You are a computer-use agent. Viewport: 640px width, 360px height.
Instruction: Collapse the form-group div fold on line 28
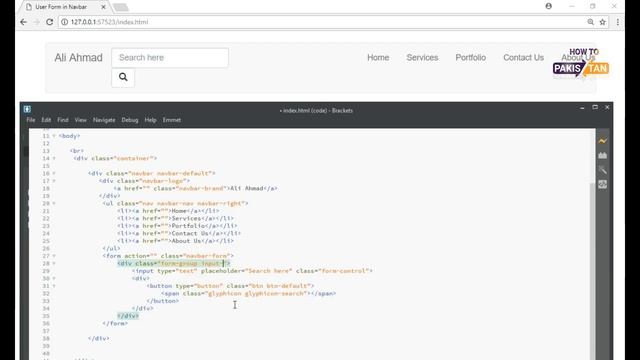pyautogui.click(x=54, y=264)
